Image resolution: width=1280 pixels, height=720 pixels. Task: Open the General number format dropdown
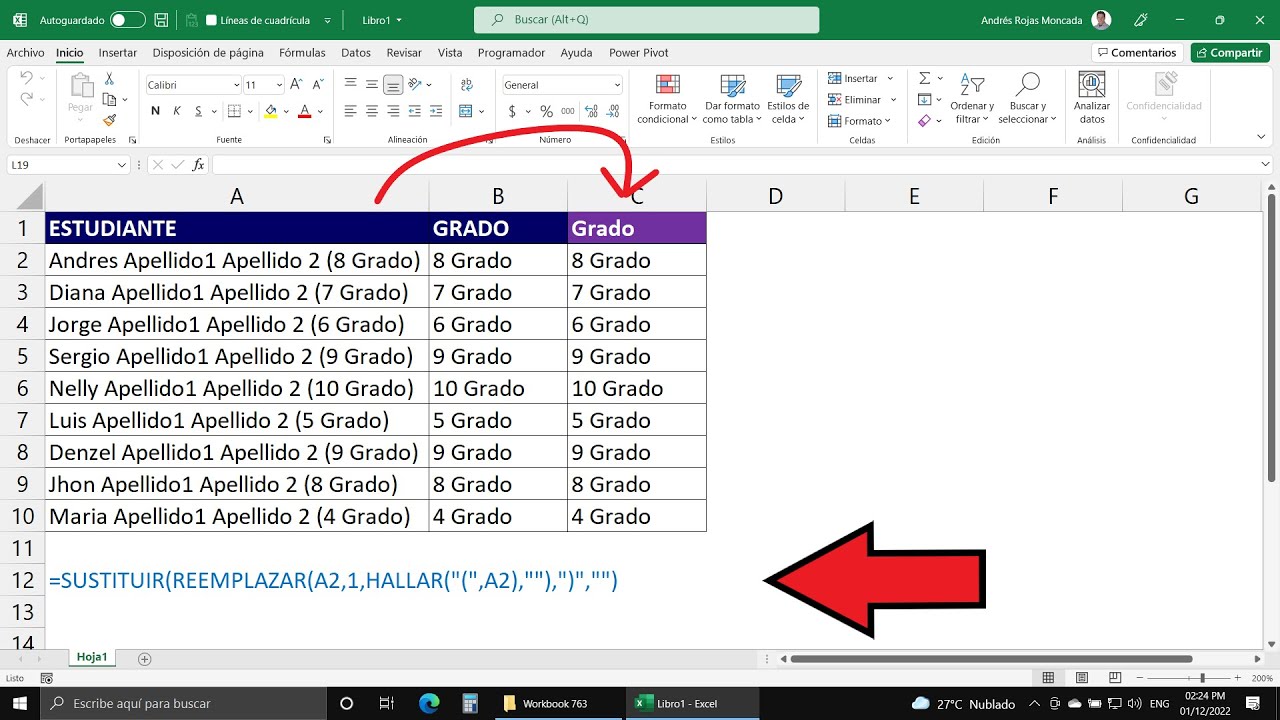point(617,85)
